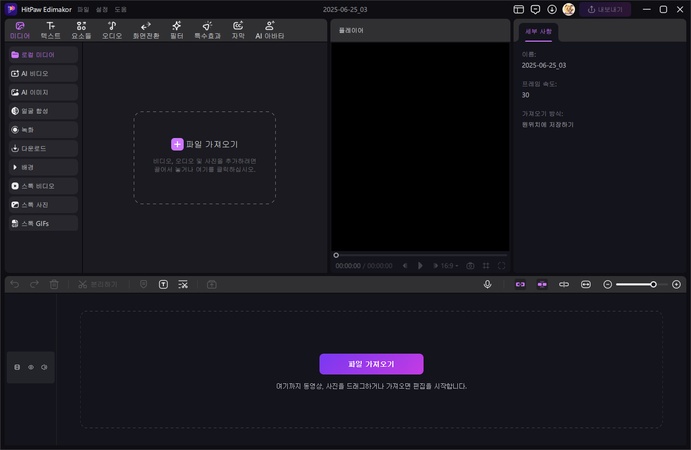This screenshot has width=691, height=450.
Task: Toggle the track lock icon in timeline
Action: (17, 367)
